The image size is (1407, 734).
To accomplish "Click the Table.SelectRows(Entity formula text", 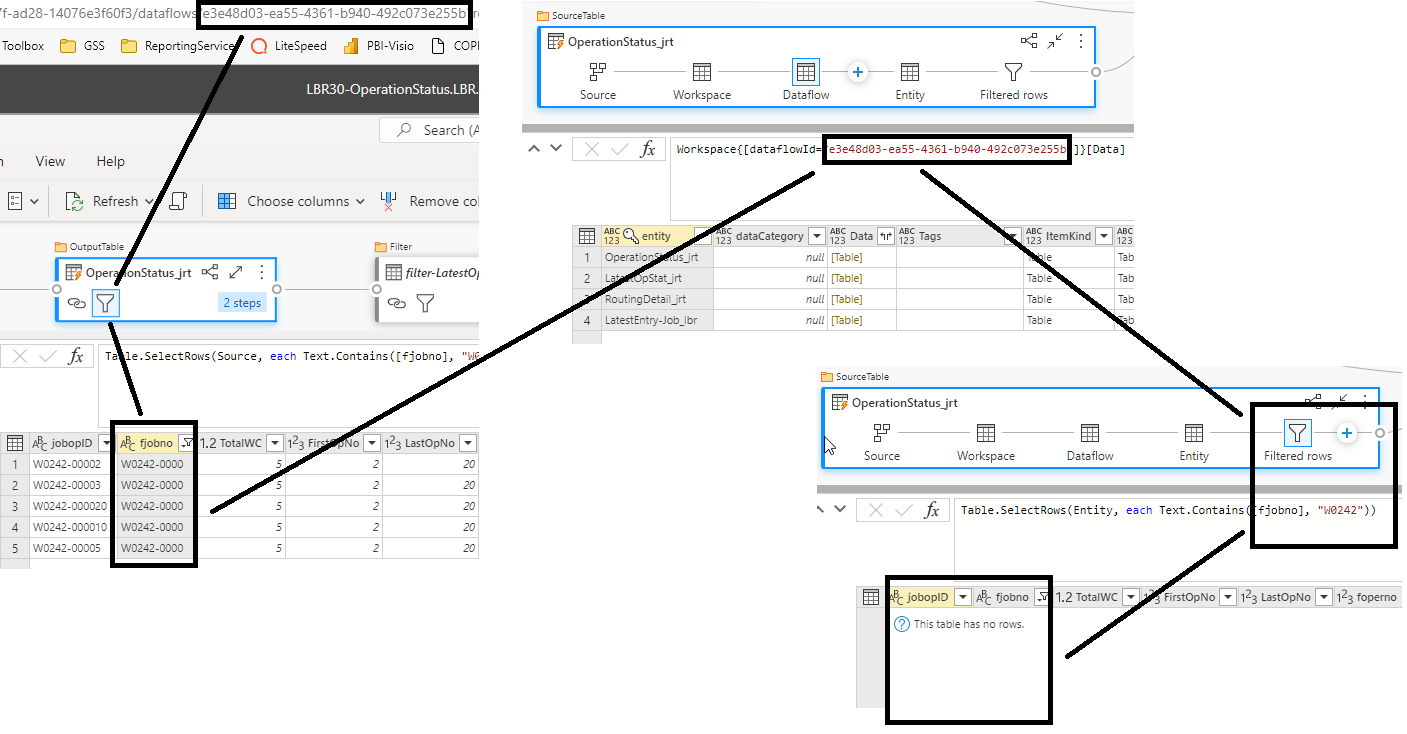I will coord(1169,510).
